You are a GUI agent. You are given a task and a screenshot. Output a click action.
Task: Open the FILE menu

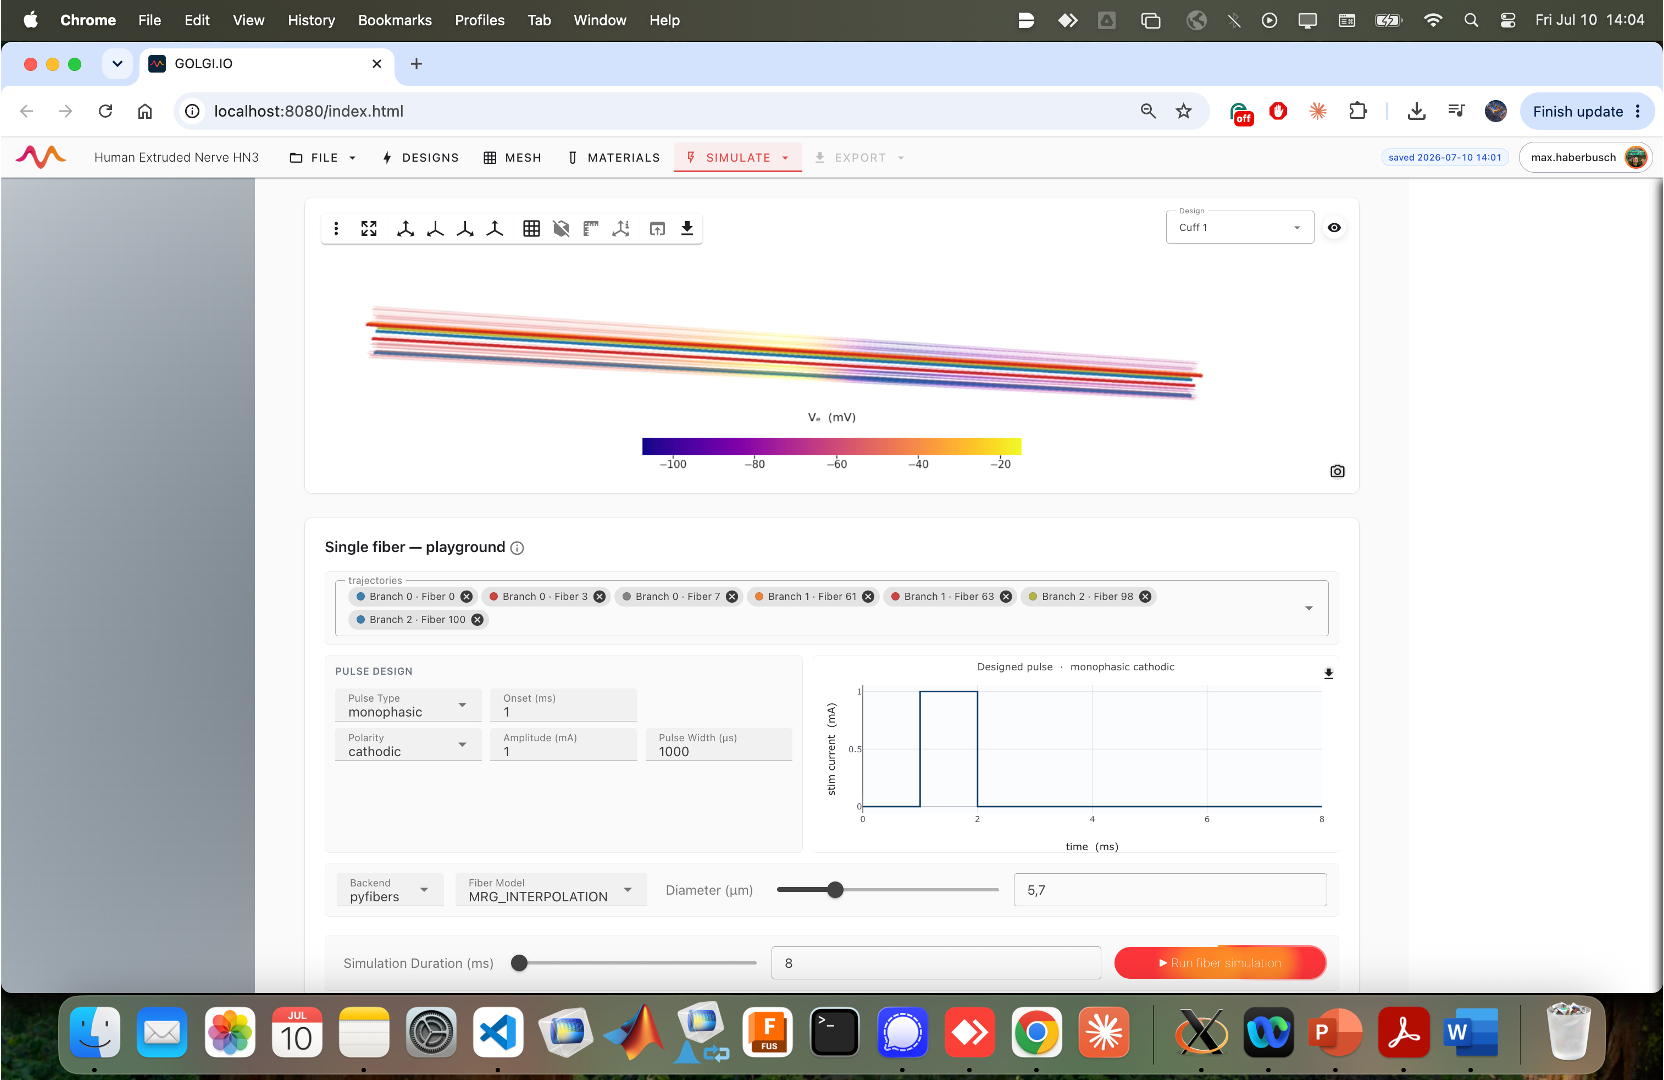click(323, 158)
